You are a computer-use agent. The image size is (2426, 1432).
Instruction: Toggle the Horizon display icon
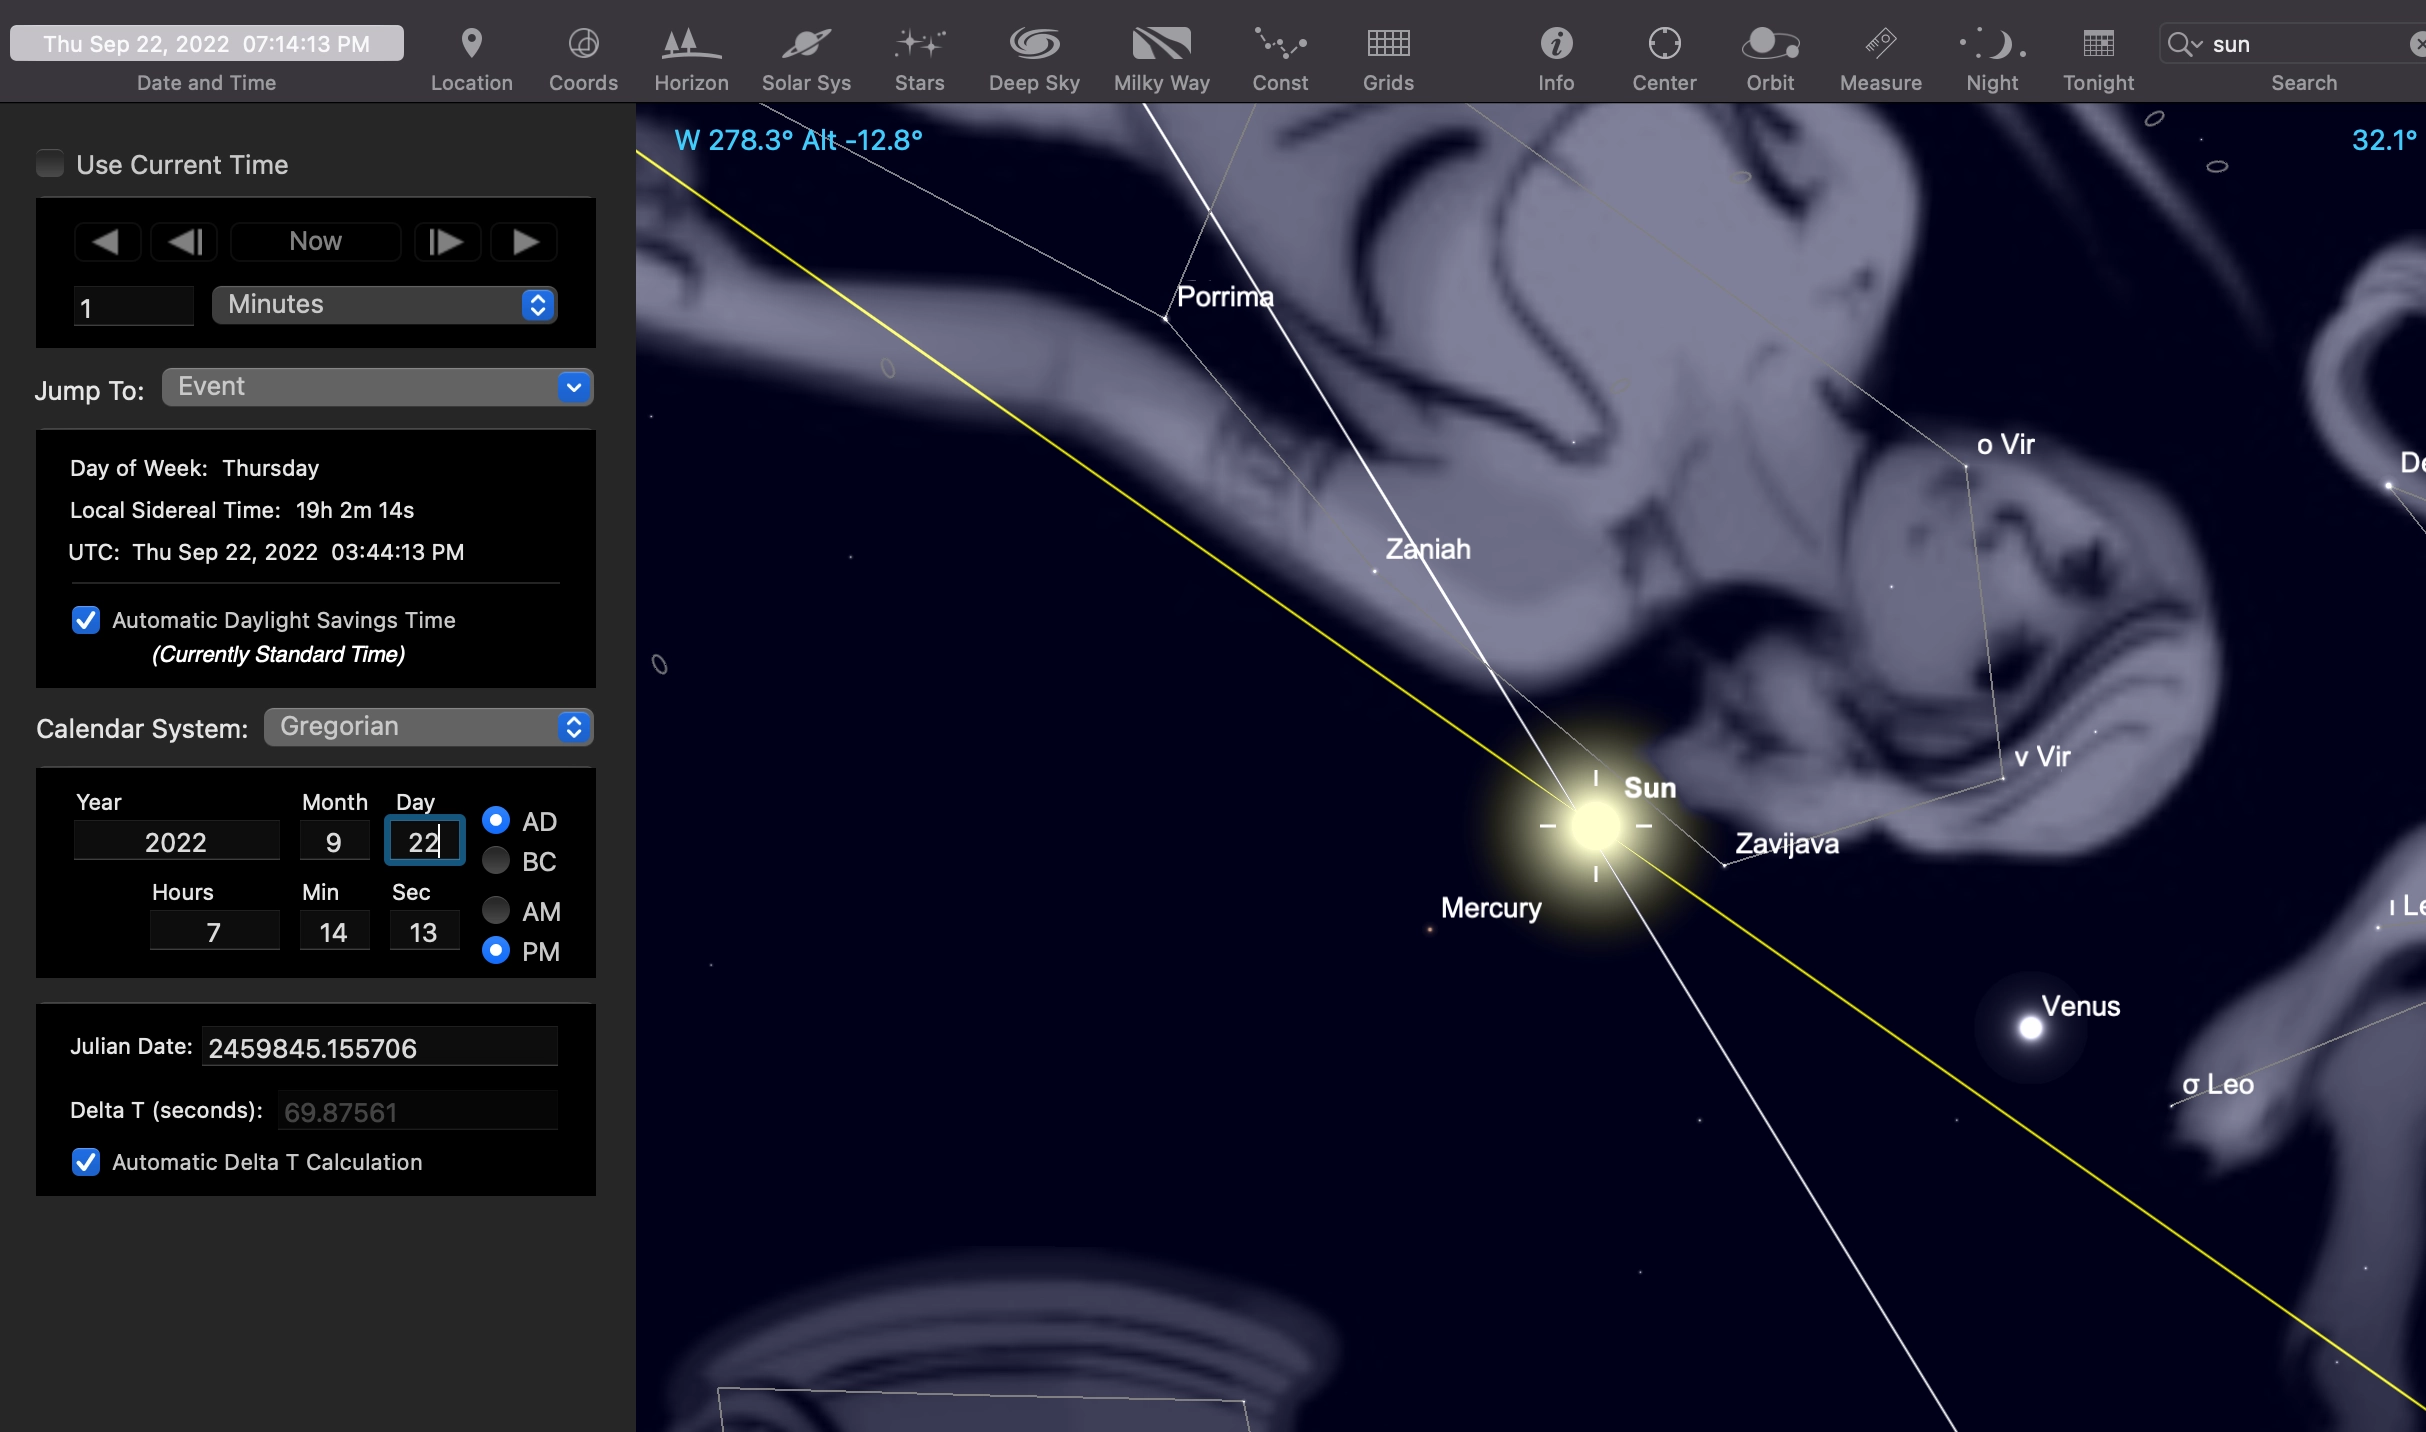(690, 44)
